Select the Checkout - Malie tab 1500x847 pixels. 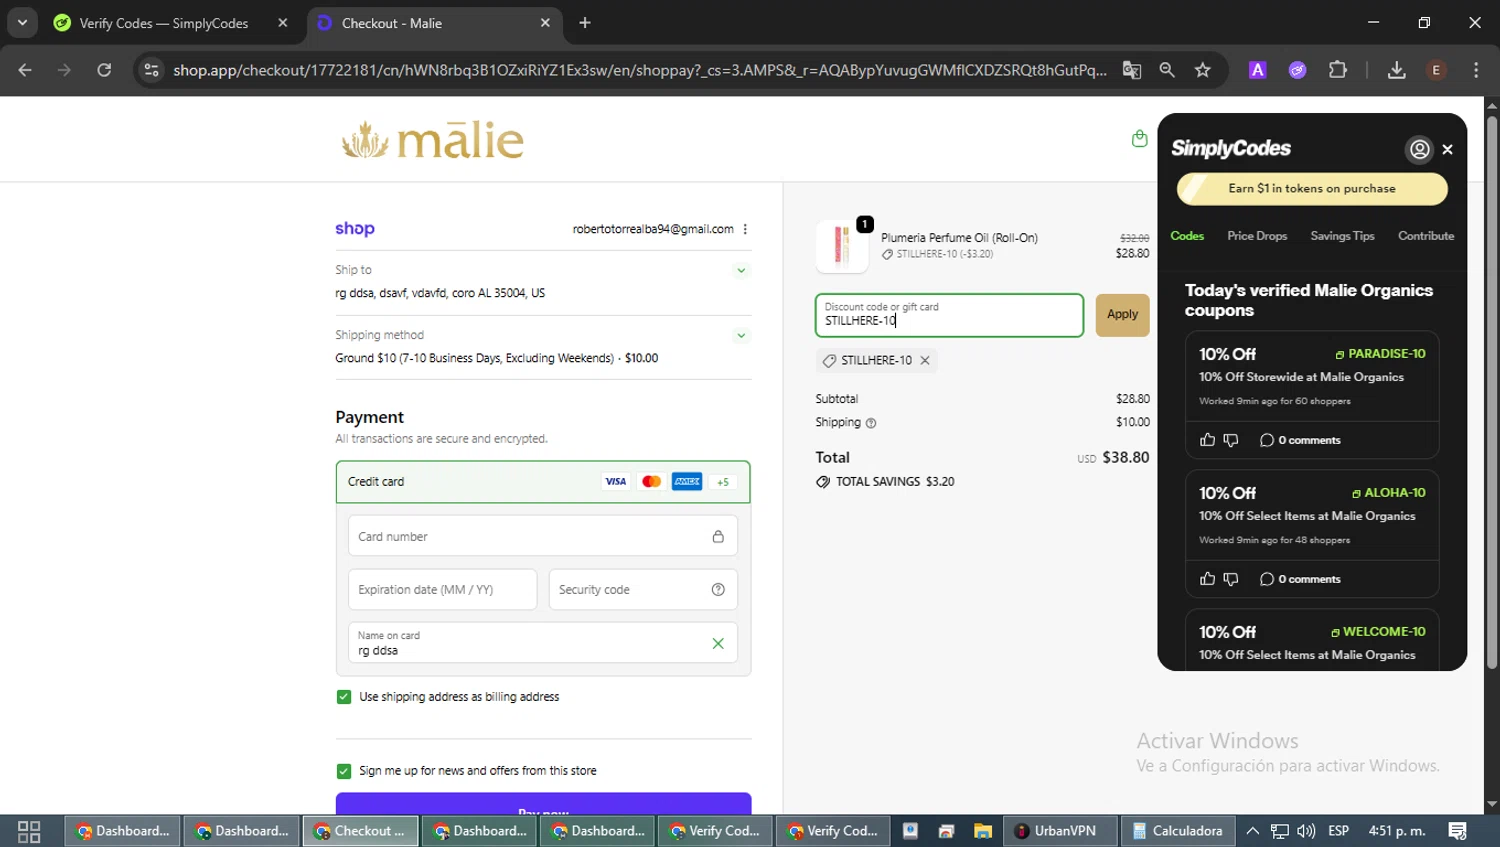[x=434, y=23]
